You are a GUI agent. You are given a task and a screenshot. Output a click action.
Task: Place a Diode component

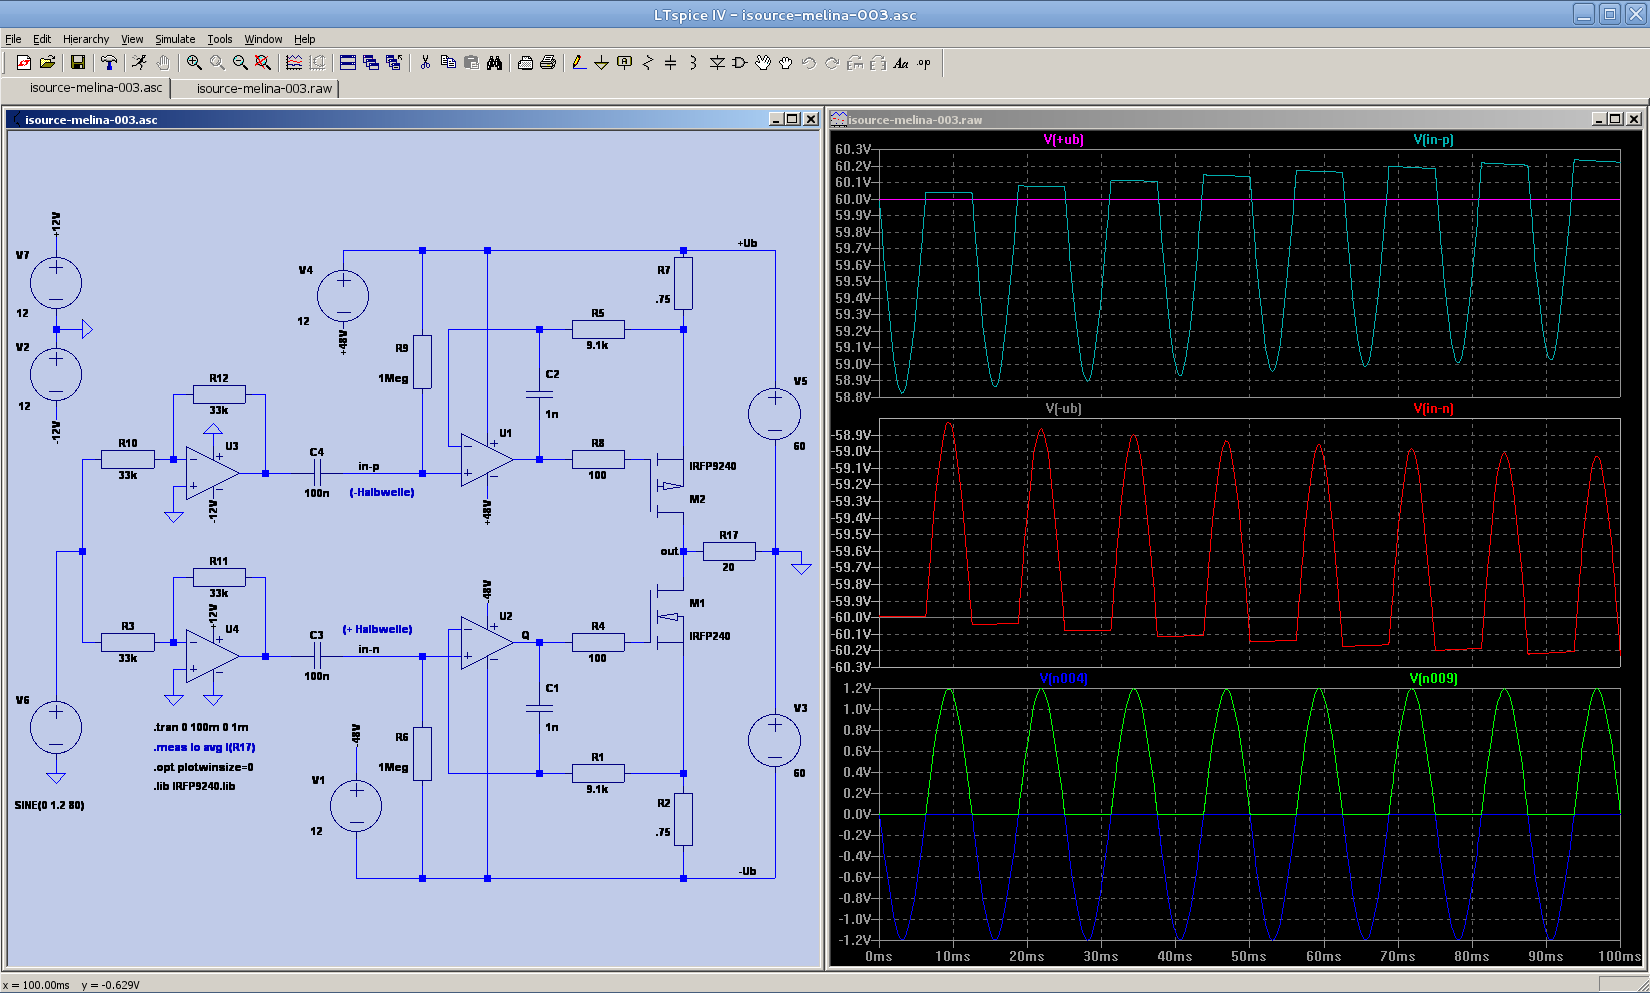coord(717,63)
